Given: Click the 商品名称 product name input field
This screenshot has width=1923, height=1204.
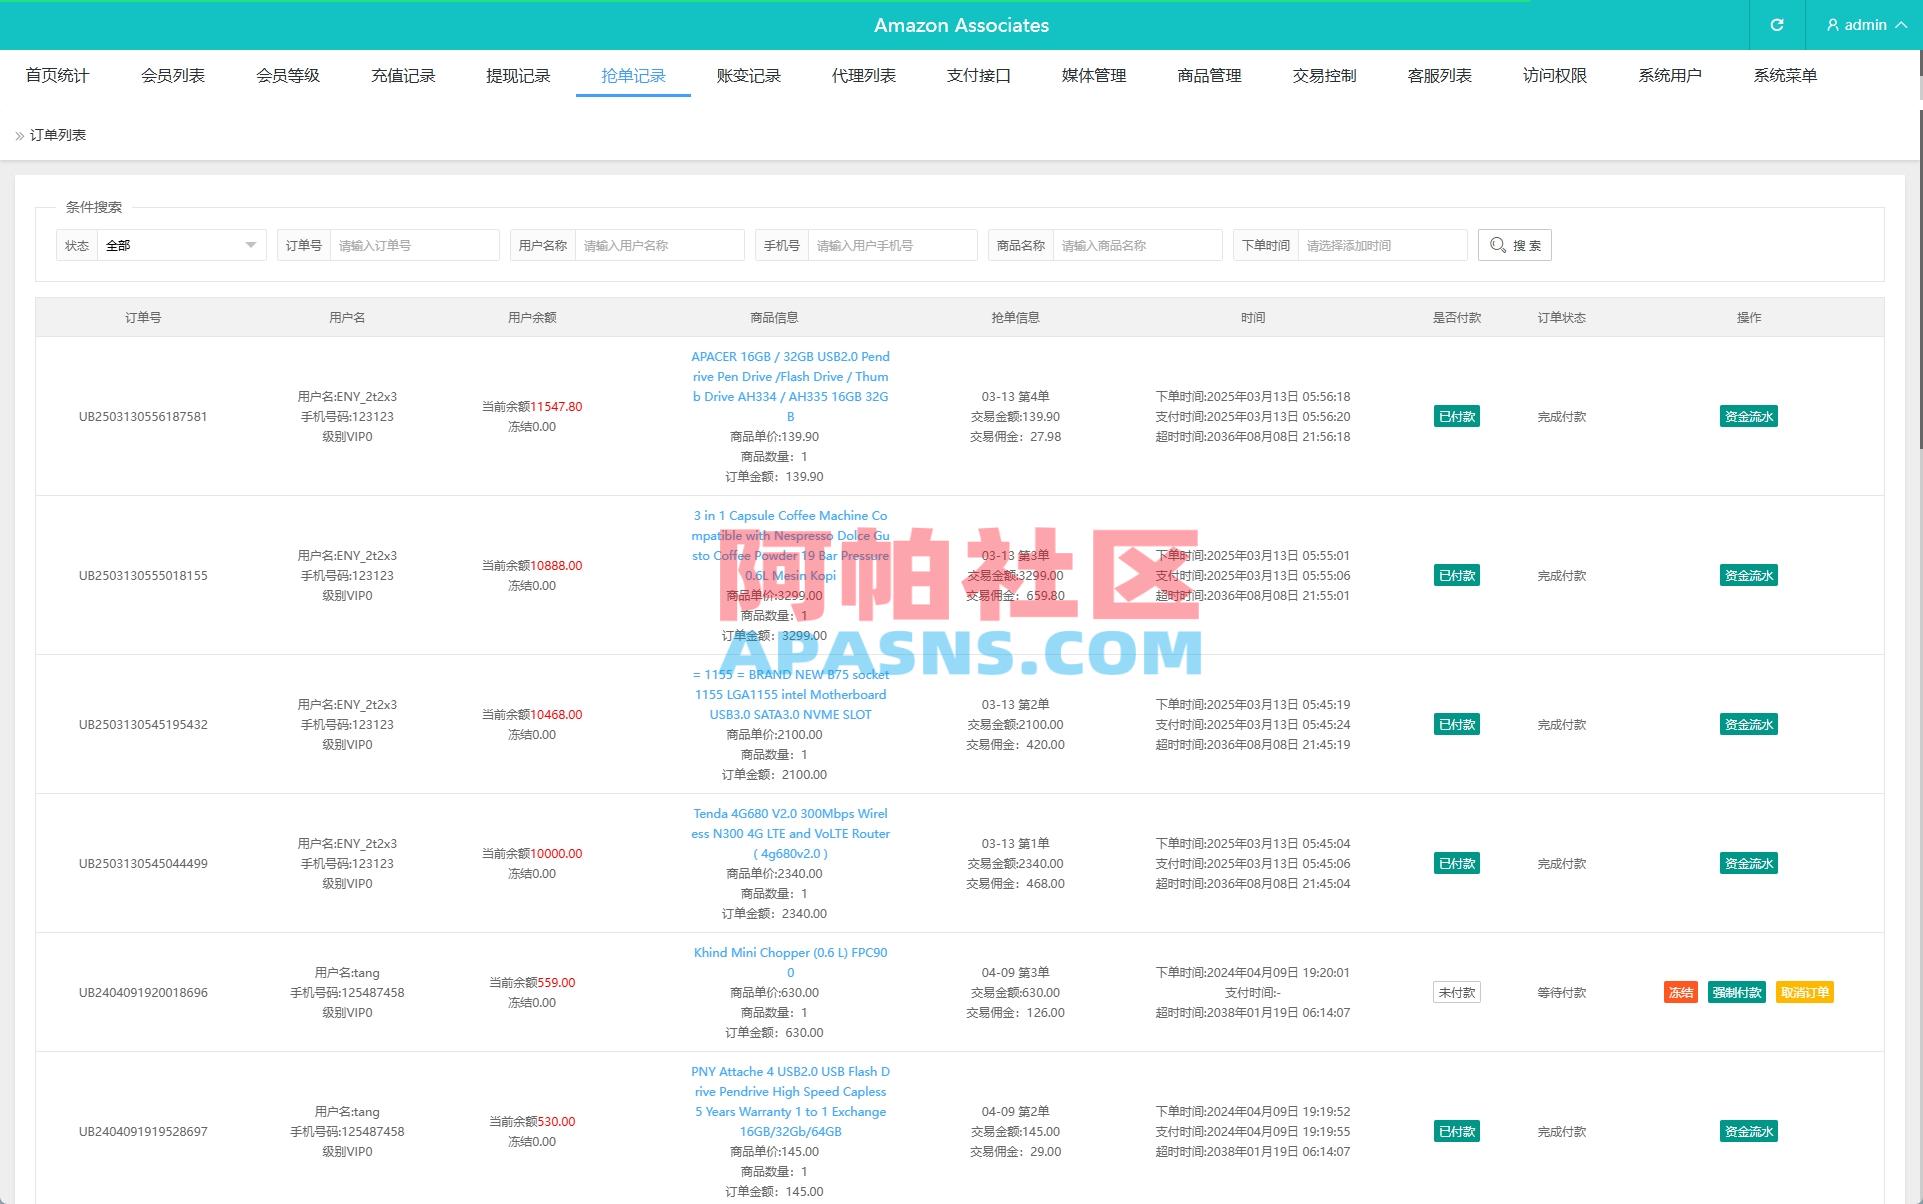Looking at the screenshot, I should pos(1137,244).
